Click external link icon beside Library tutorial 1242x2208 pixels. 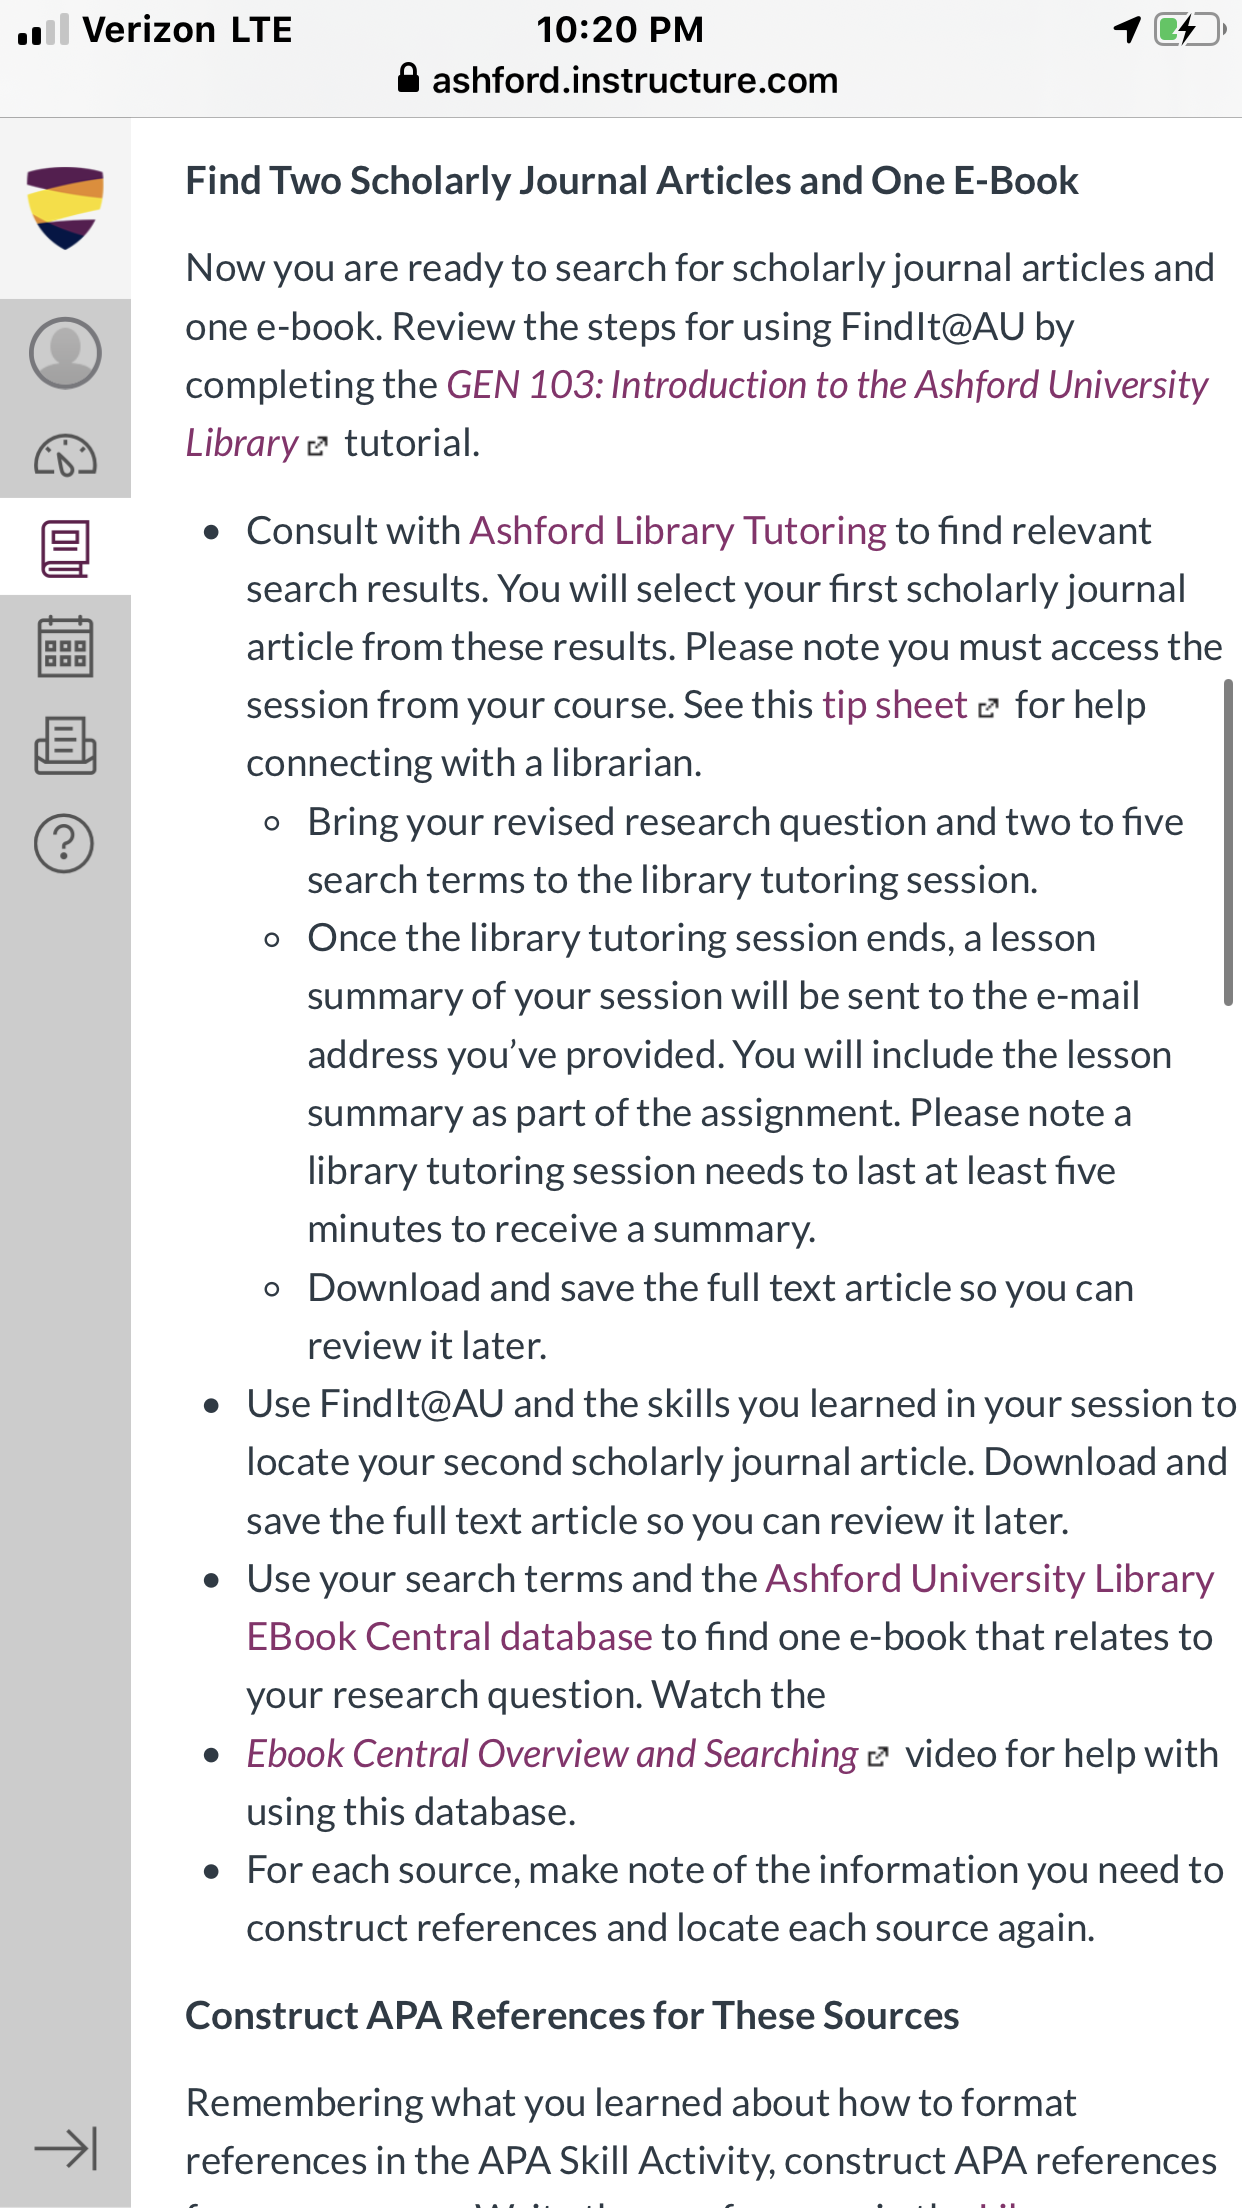317,446
